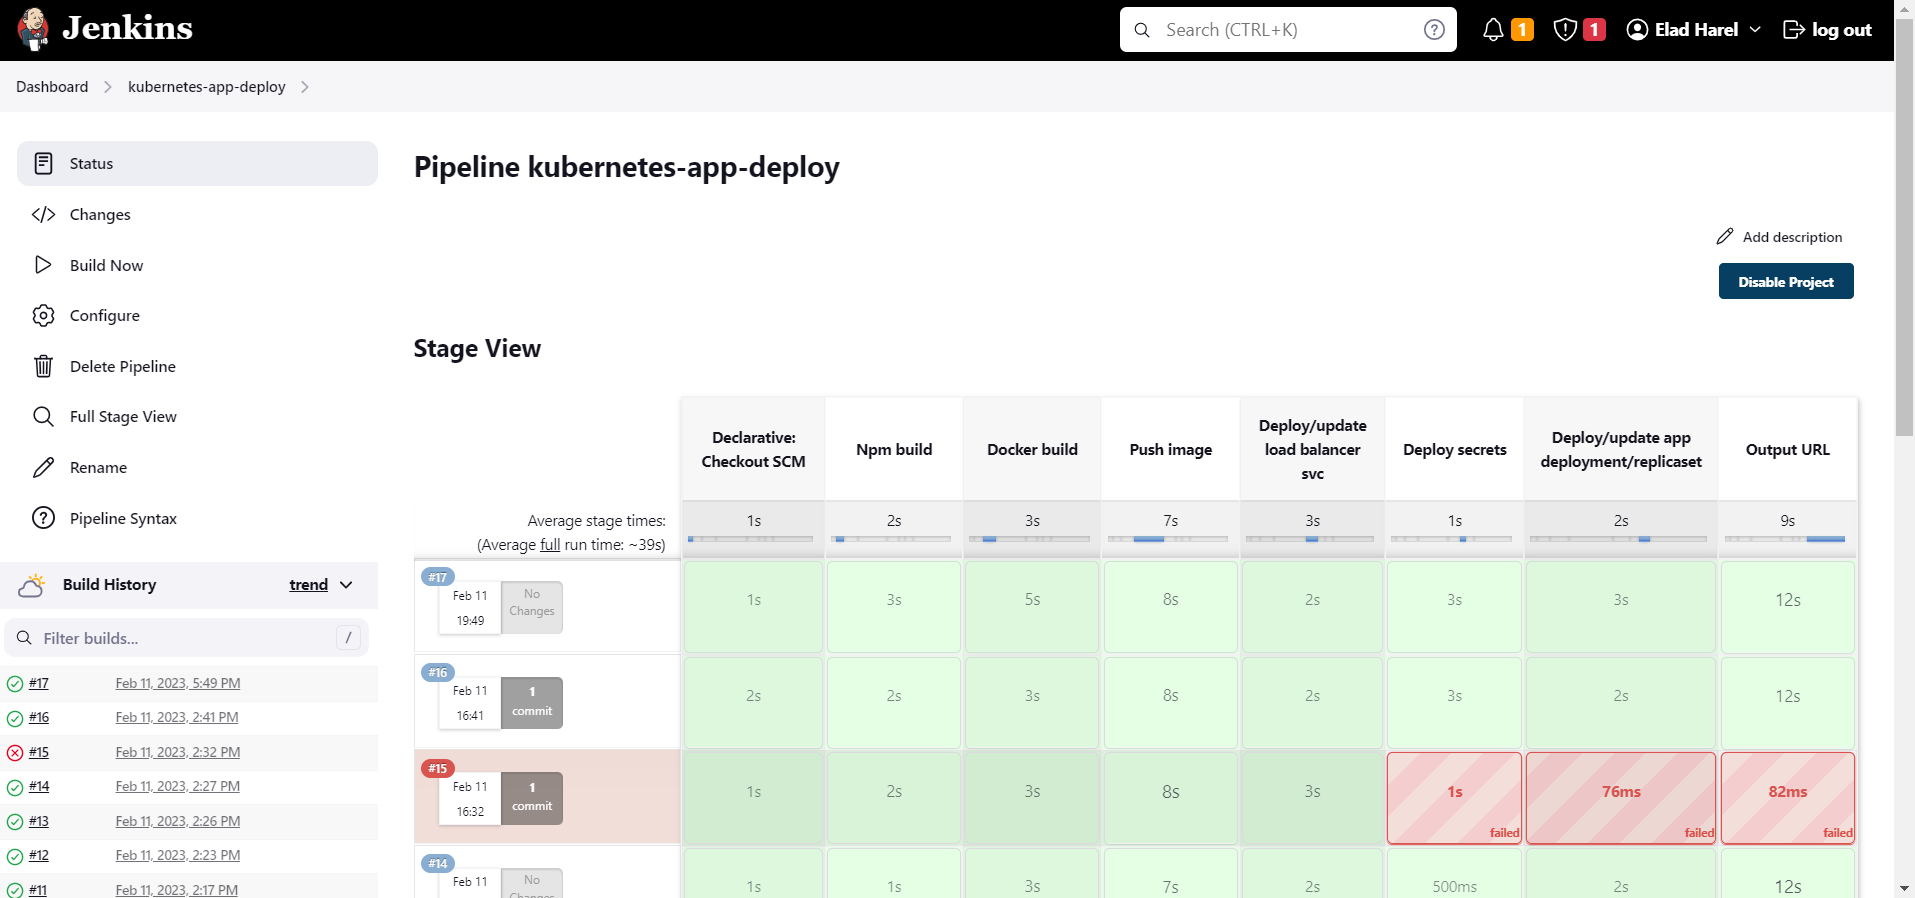Click build #16 Npm build 2s cell

click(894, 702)
